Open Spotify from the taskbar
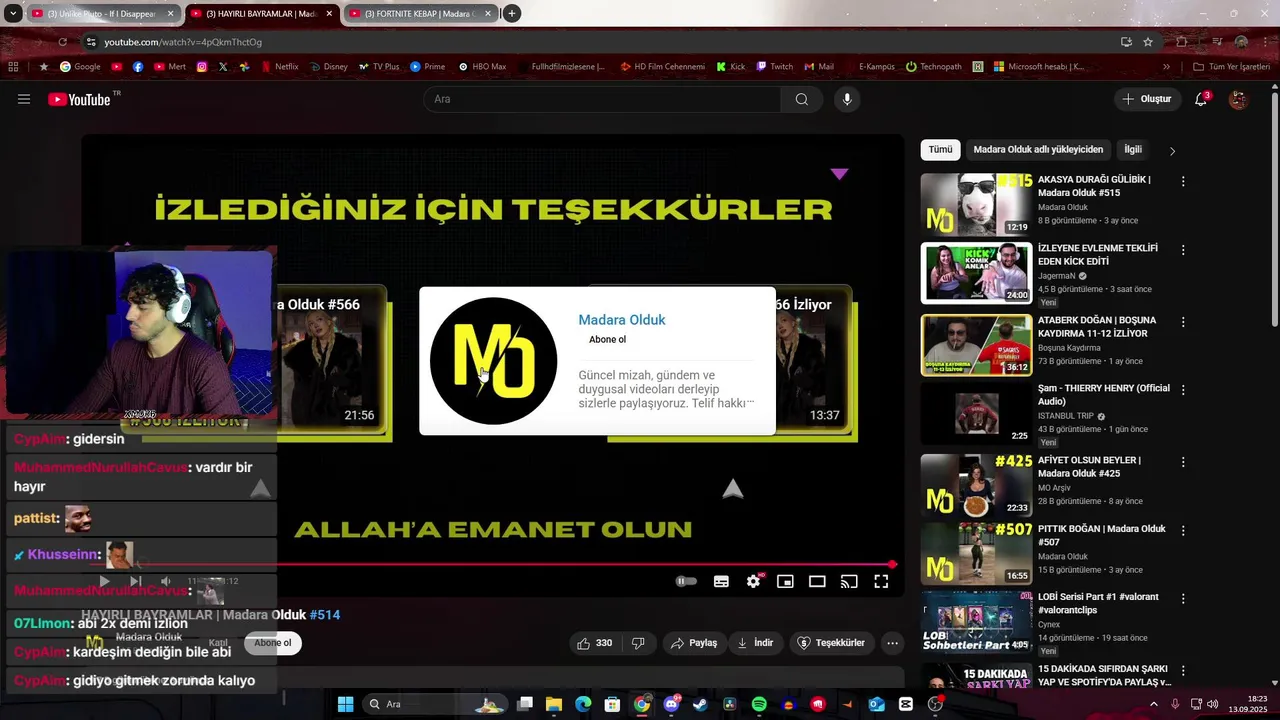The image size is (1280, 720). pos(759,704)
